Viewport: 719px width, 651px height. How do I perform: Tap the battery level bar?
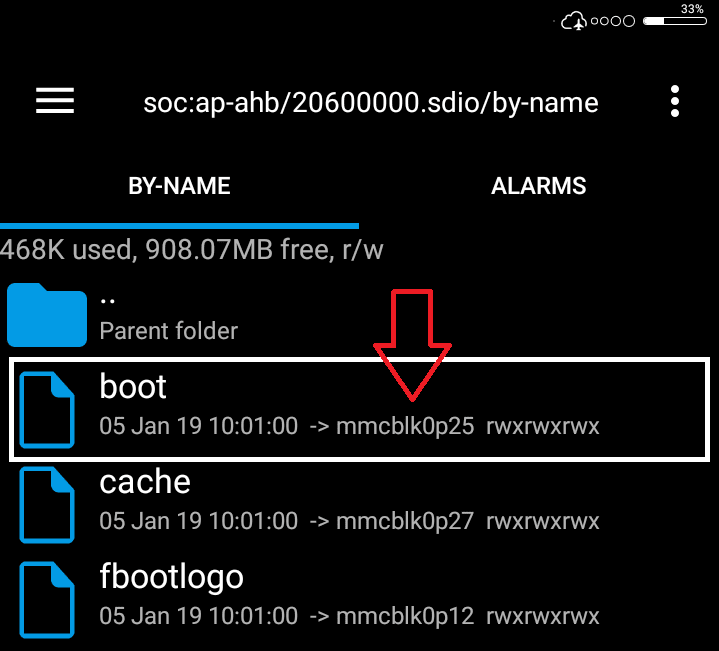[x=675, y=21]
